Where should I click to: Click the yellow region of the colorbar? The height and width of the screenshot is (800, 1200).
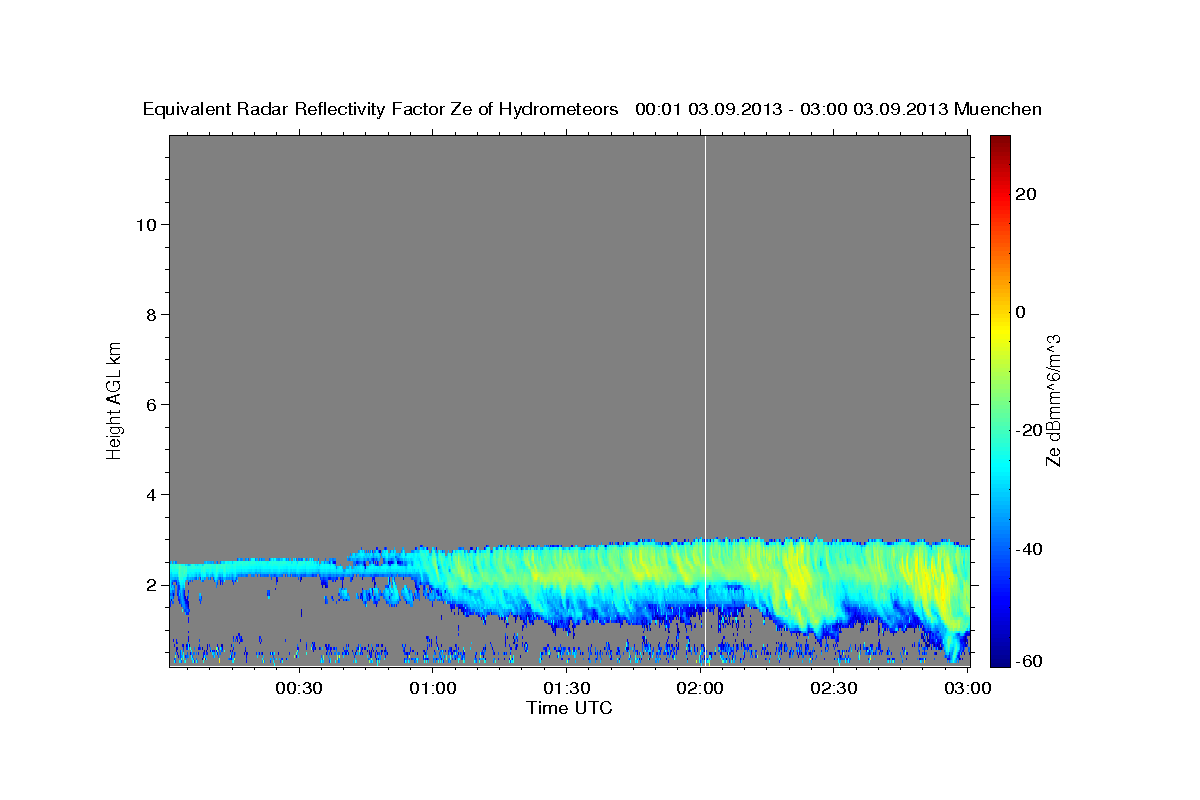(1000, 330)
